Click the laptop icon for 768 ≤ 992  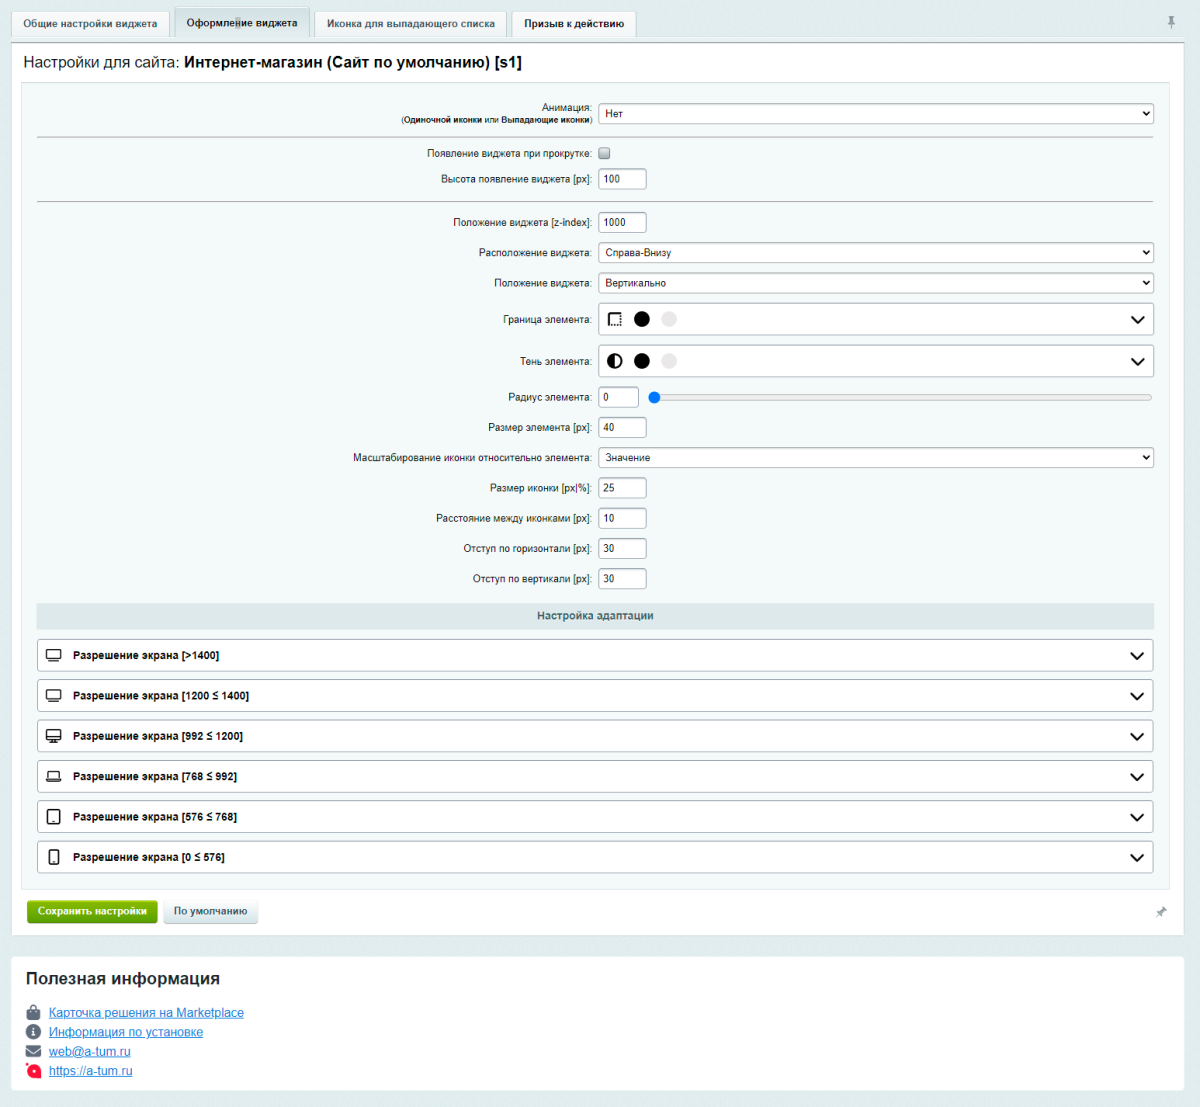[54, 777]
